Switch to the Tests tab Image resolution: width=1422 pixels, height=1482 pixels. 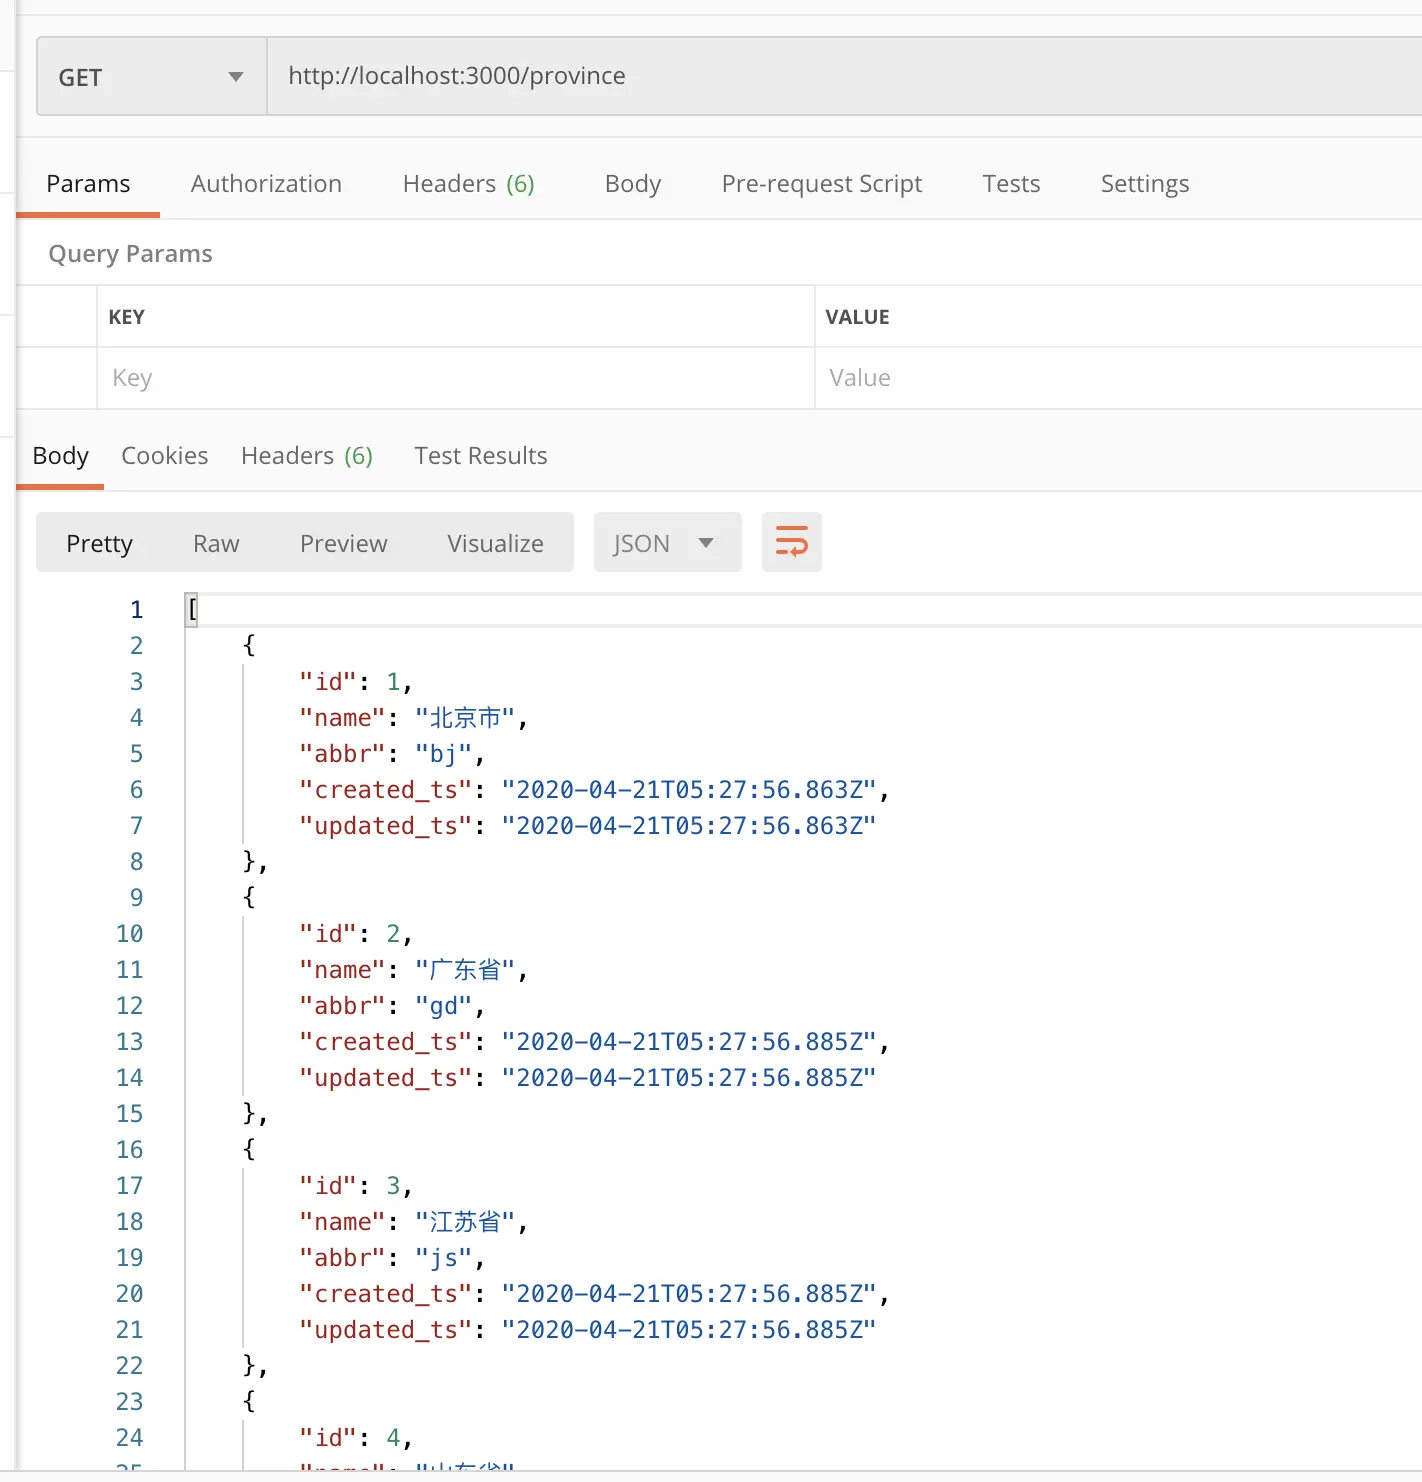point(1011,184)
